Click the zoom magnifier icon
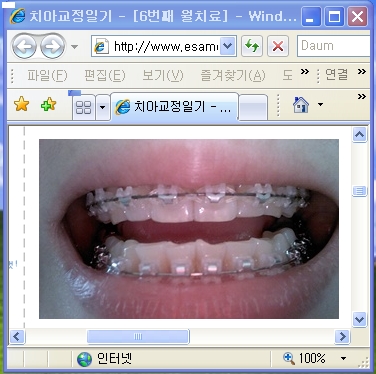 289,359
